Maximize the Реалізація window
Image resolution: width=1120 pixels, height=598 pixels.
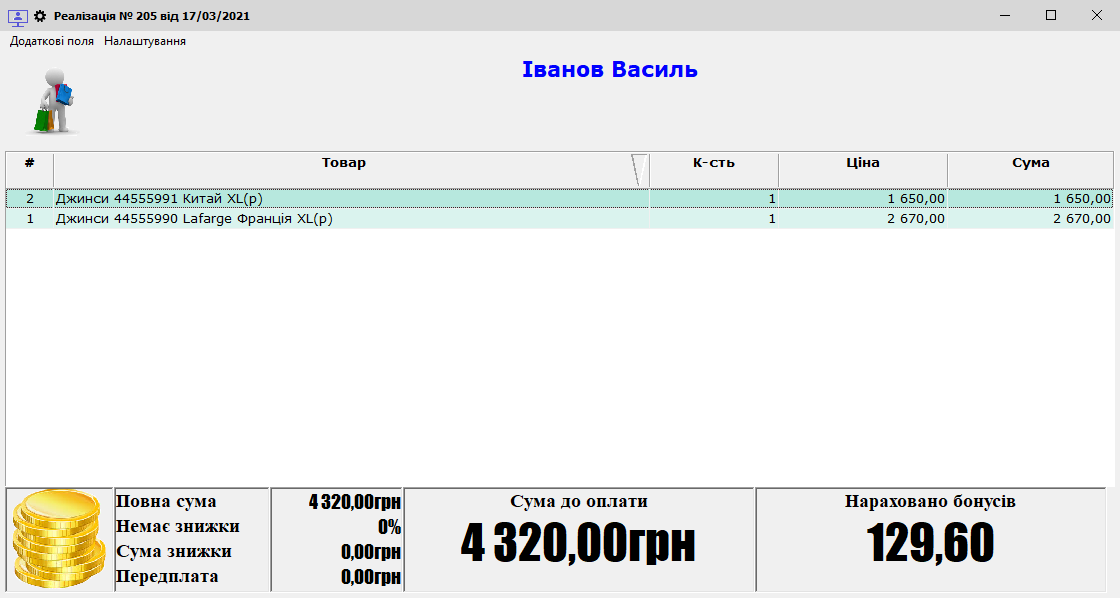point(1051,15)
